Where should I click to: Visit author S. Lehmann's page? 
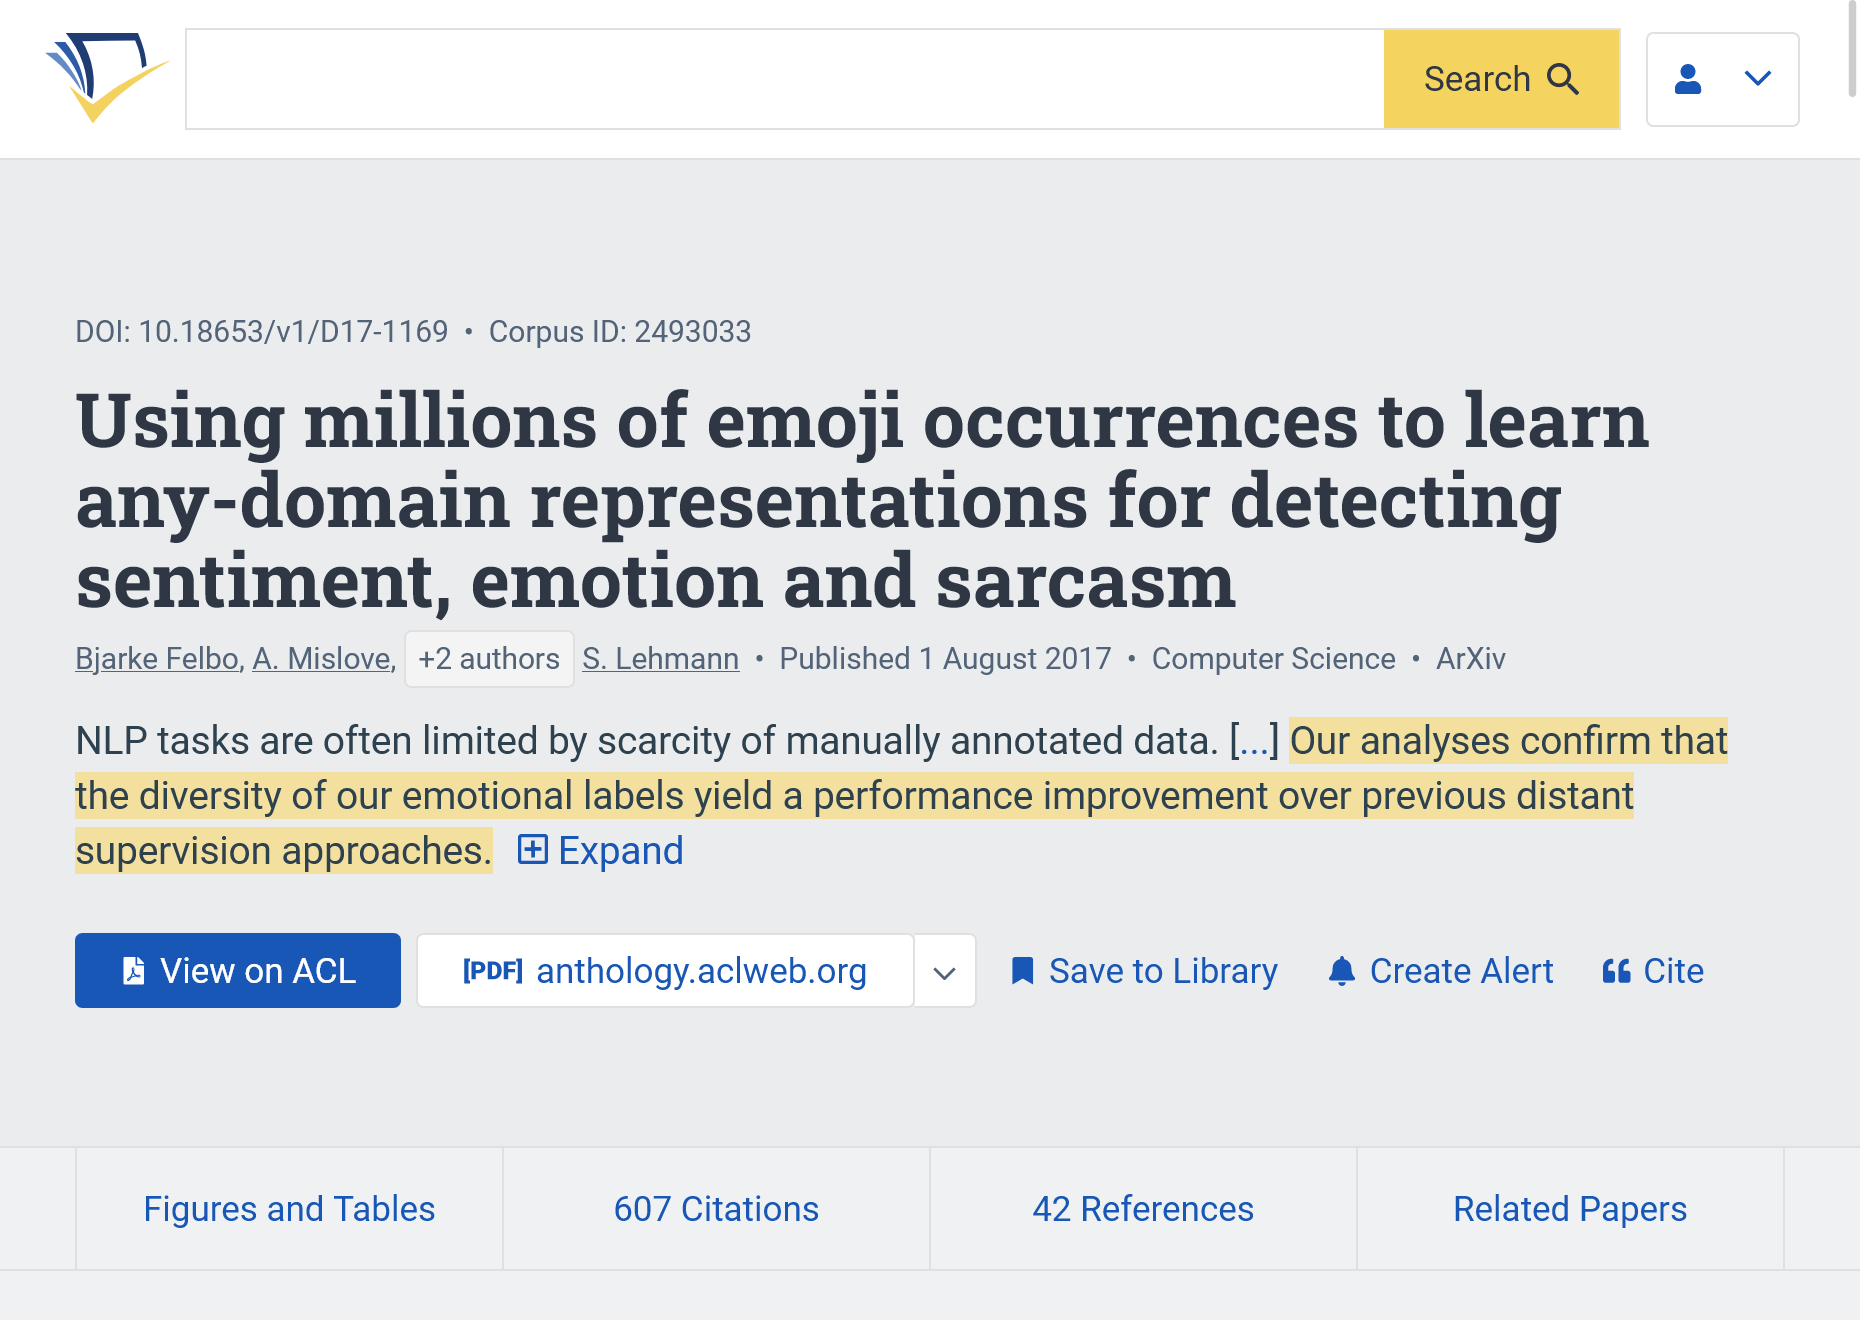pyautogui.click(x=660, y=659)
